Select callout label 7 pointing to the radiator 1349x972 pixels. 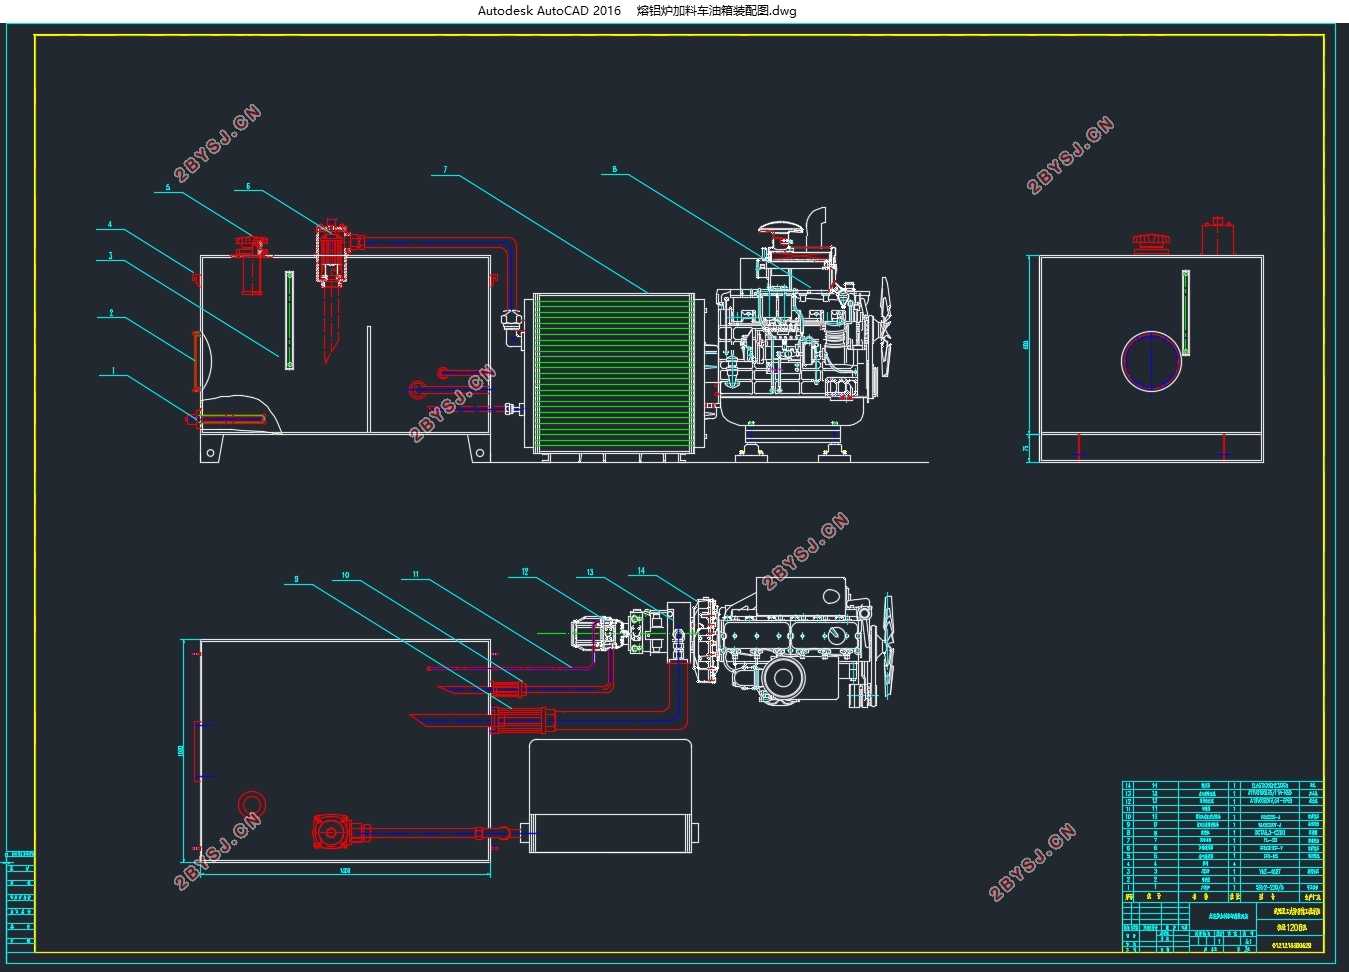pos(445,170)
